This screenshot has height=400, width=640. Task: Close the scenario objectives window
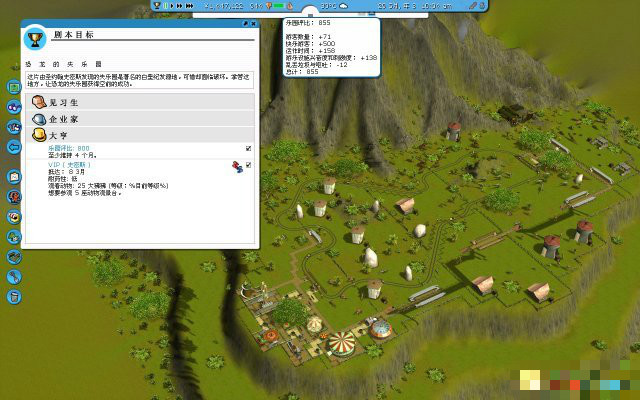point(253,24)
